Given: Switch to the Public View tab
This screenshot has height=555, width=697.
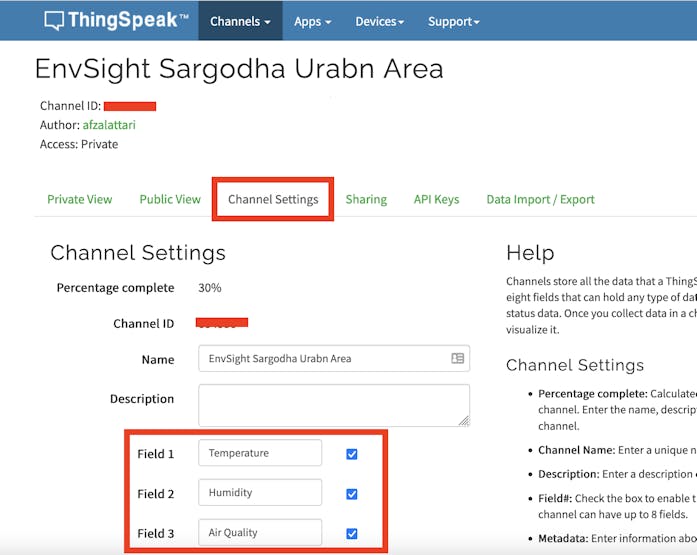Looking at the screenshot, I should click(x=170, y=200).
